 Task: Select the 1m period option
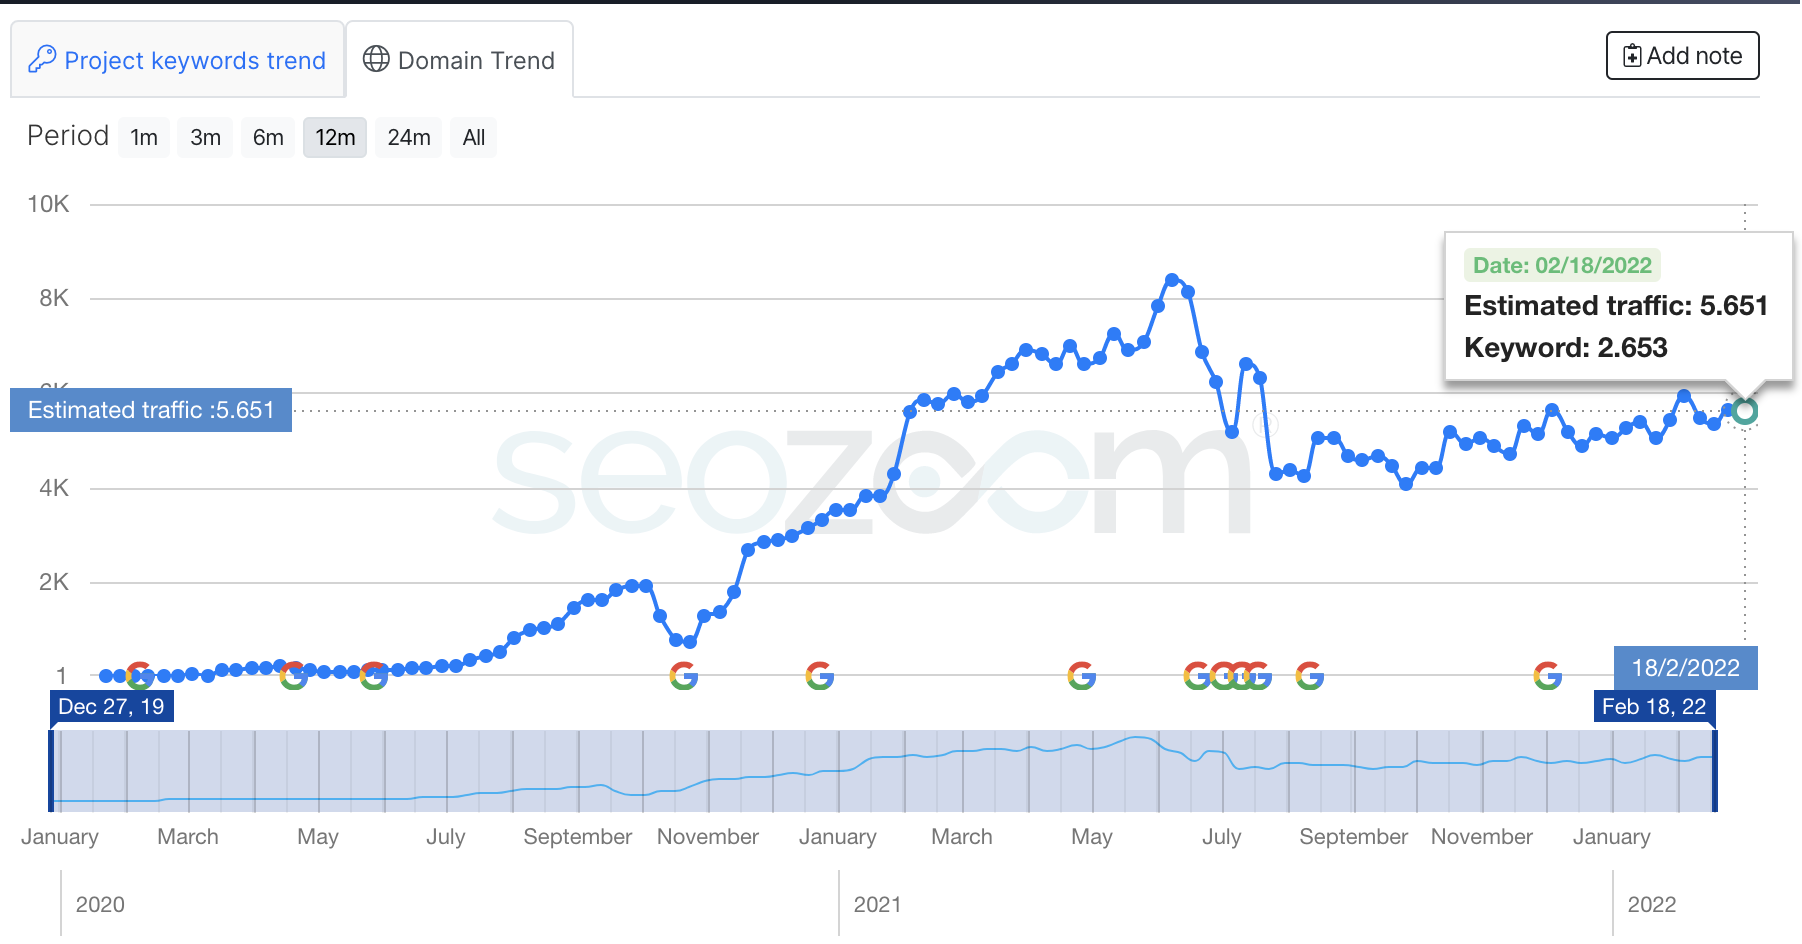[144, 138]
